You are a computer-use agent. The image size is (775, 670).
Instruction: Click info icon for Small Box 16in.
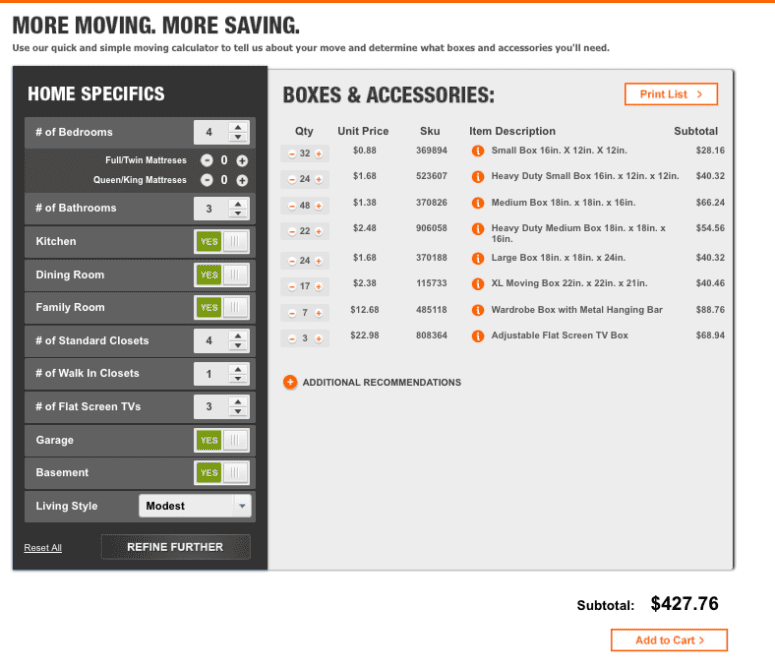coord(478,152)
